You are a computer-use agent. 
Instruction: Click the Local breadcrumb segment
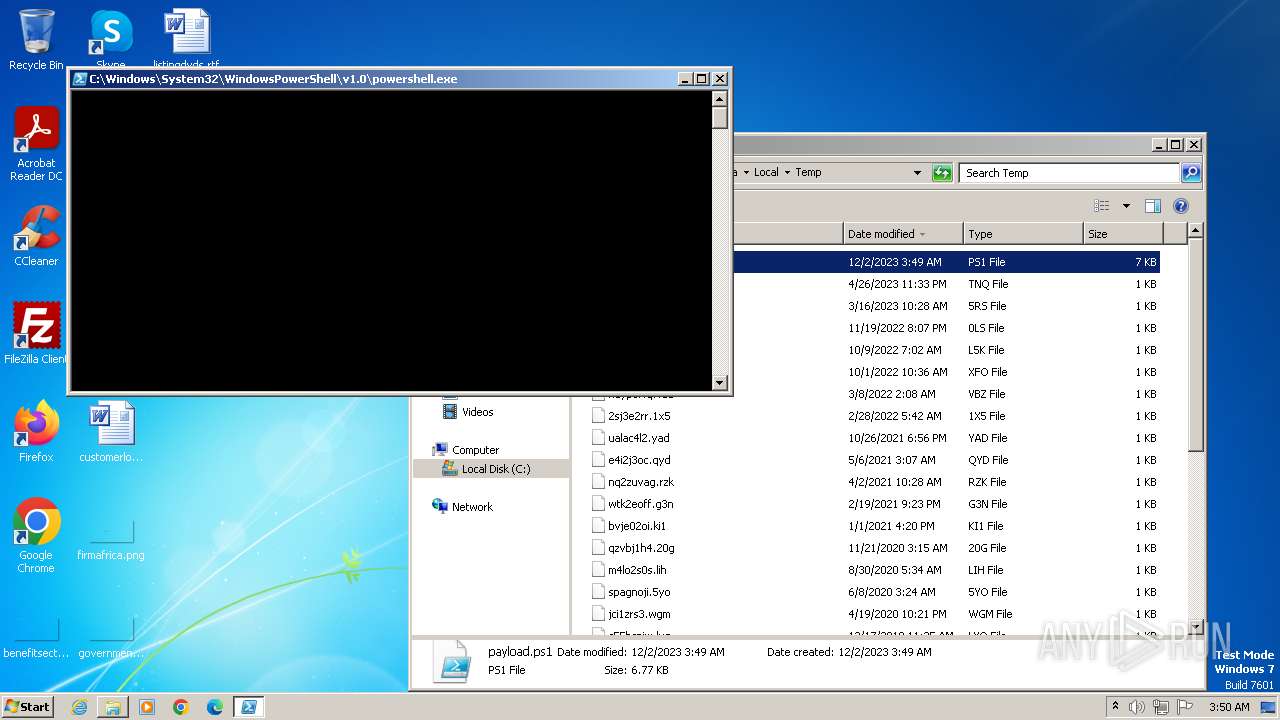pos(766,173)
